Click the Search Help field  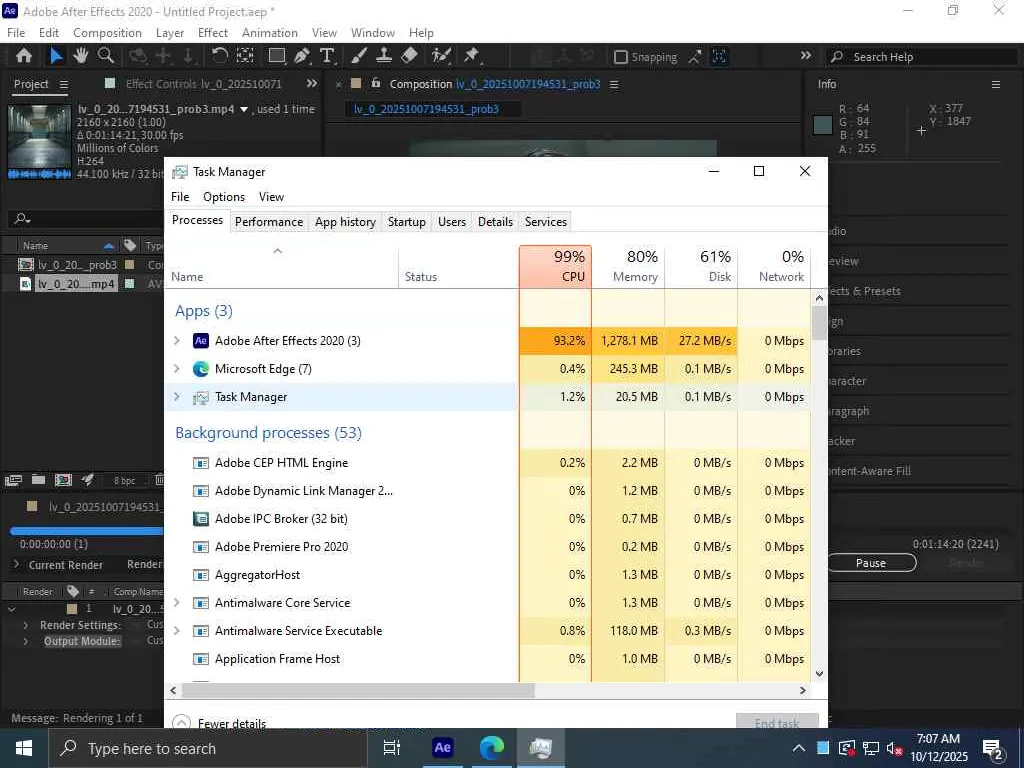[921, 57]
